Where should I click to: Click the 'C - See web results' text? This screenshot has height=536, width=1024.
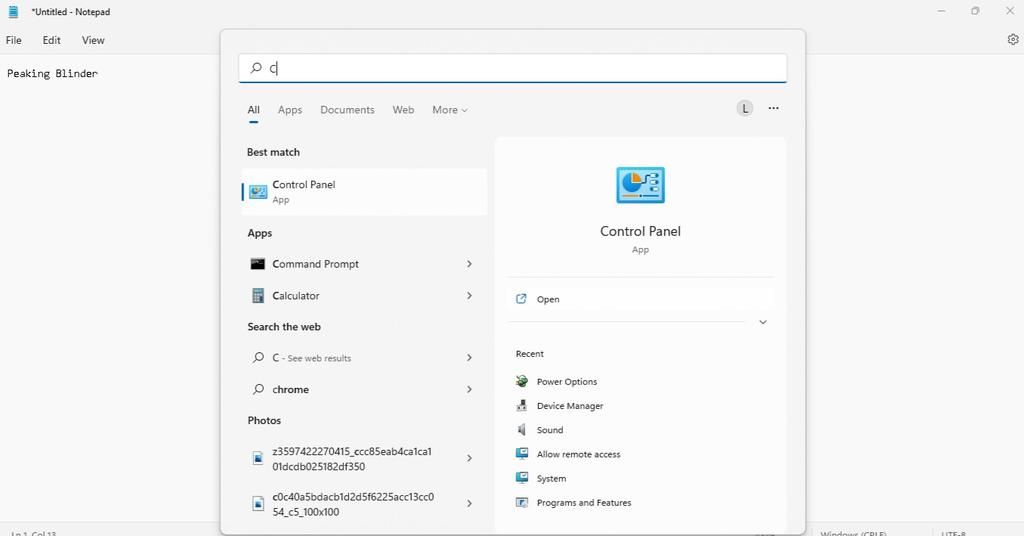(x=312, y=358)
